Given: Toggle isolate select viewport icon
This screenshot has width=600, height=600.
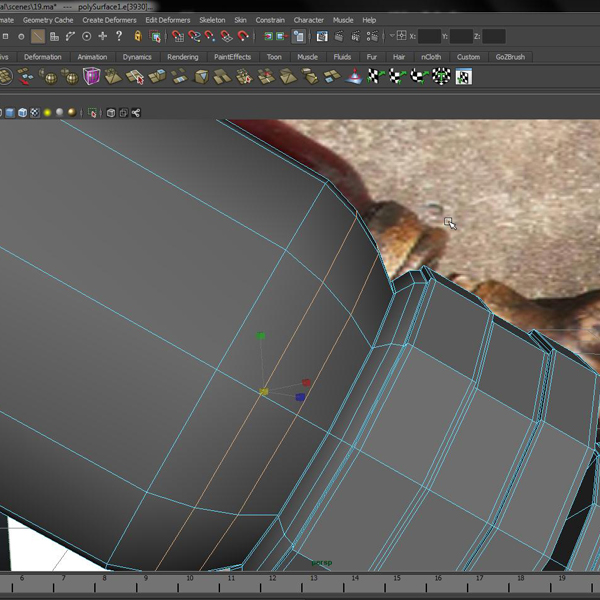Looking at the screenshot, I should click(x=92, y=112).
